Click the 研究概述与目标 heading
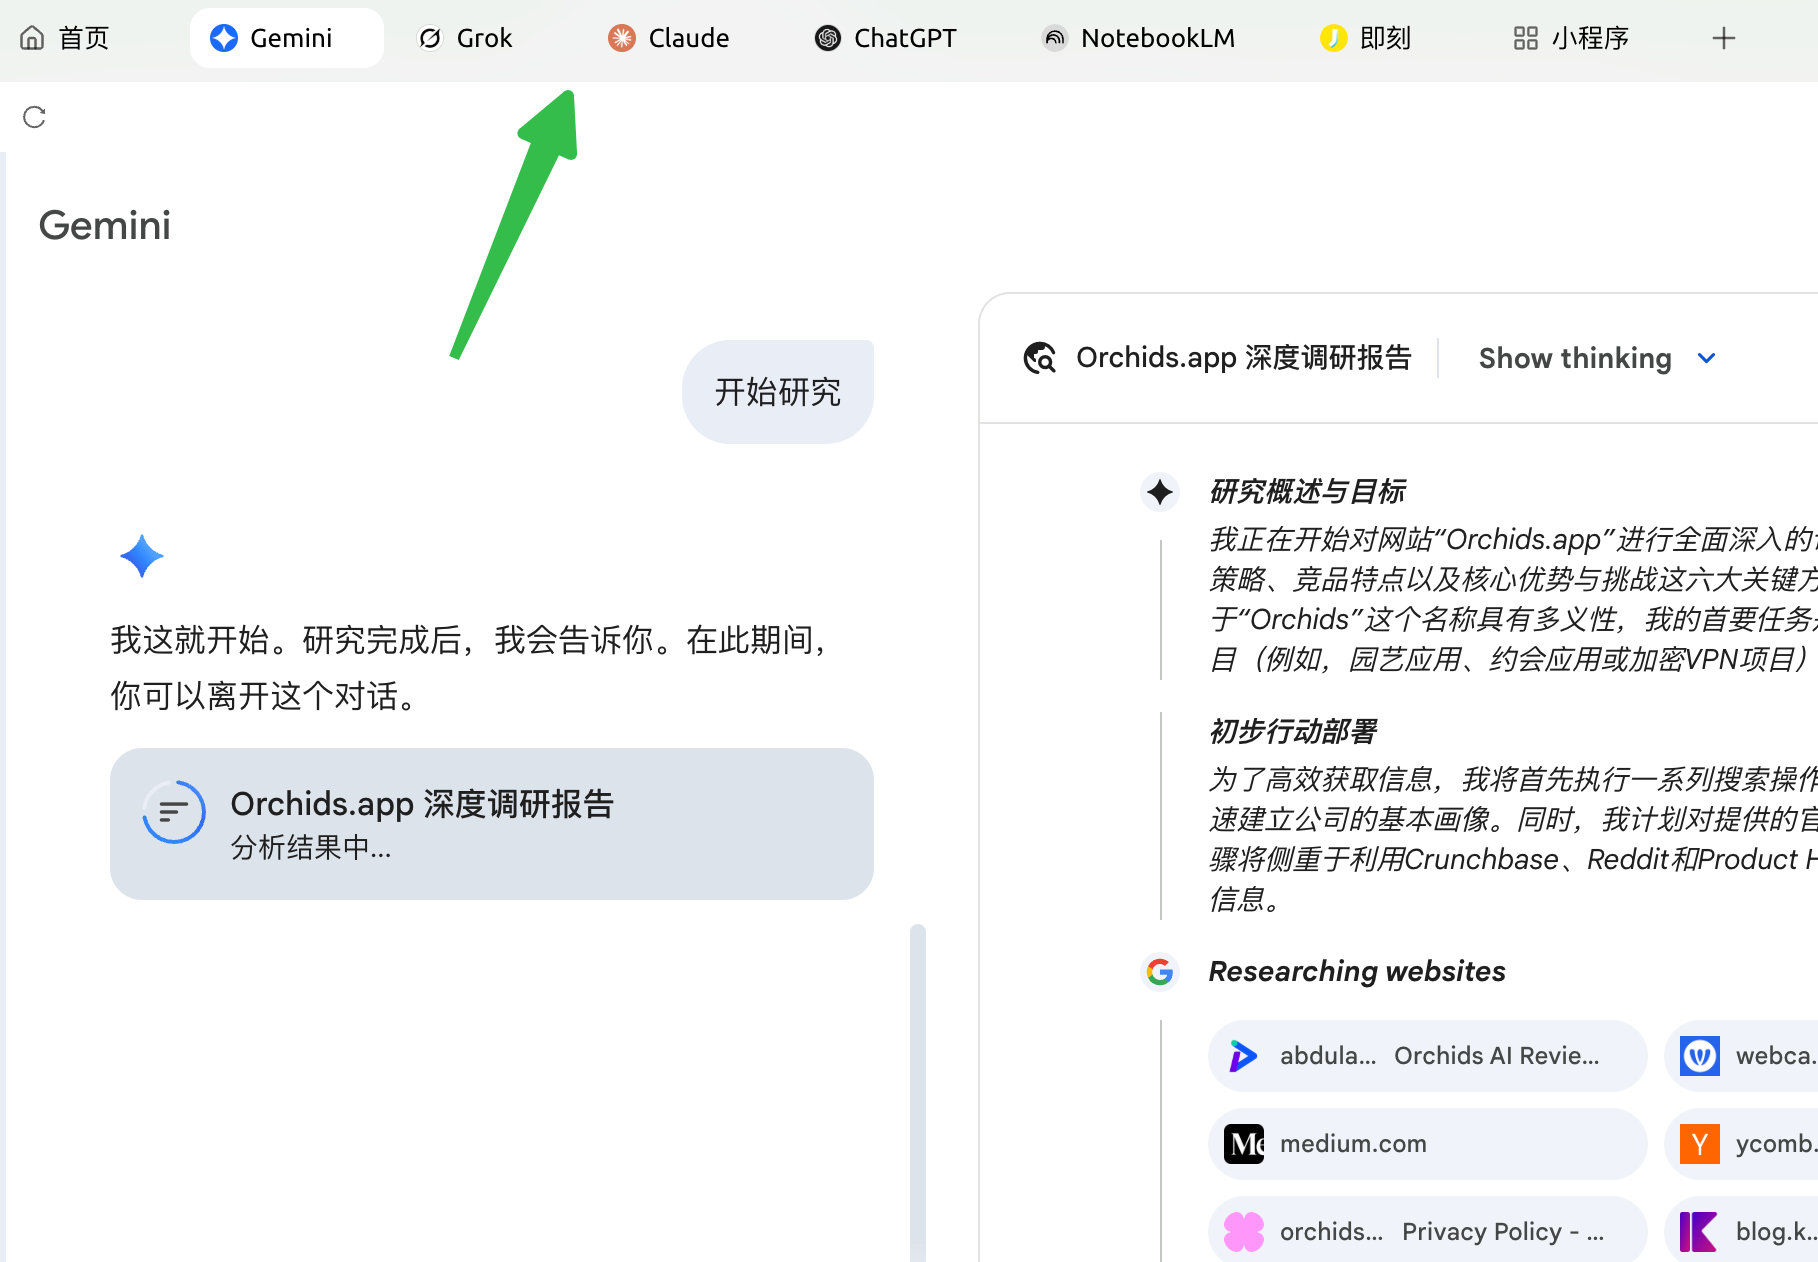This screenshot has height=1262, width=1818. 1307,492
